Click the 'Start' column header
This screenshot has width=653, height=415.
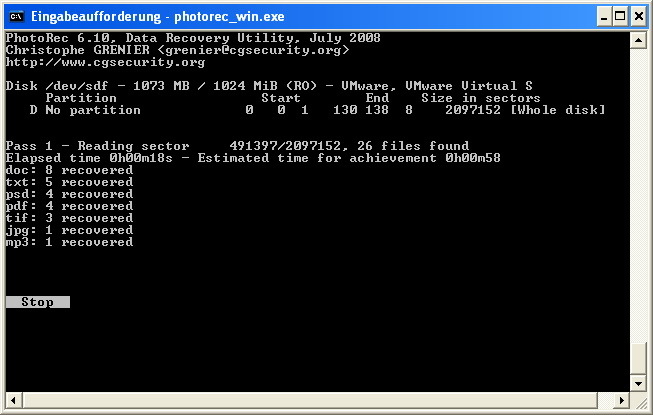click(281, 98)
